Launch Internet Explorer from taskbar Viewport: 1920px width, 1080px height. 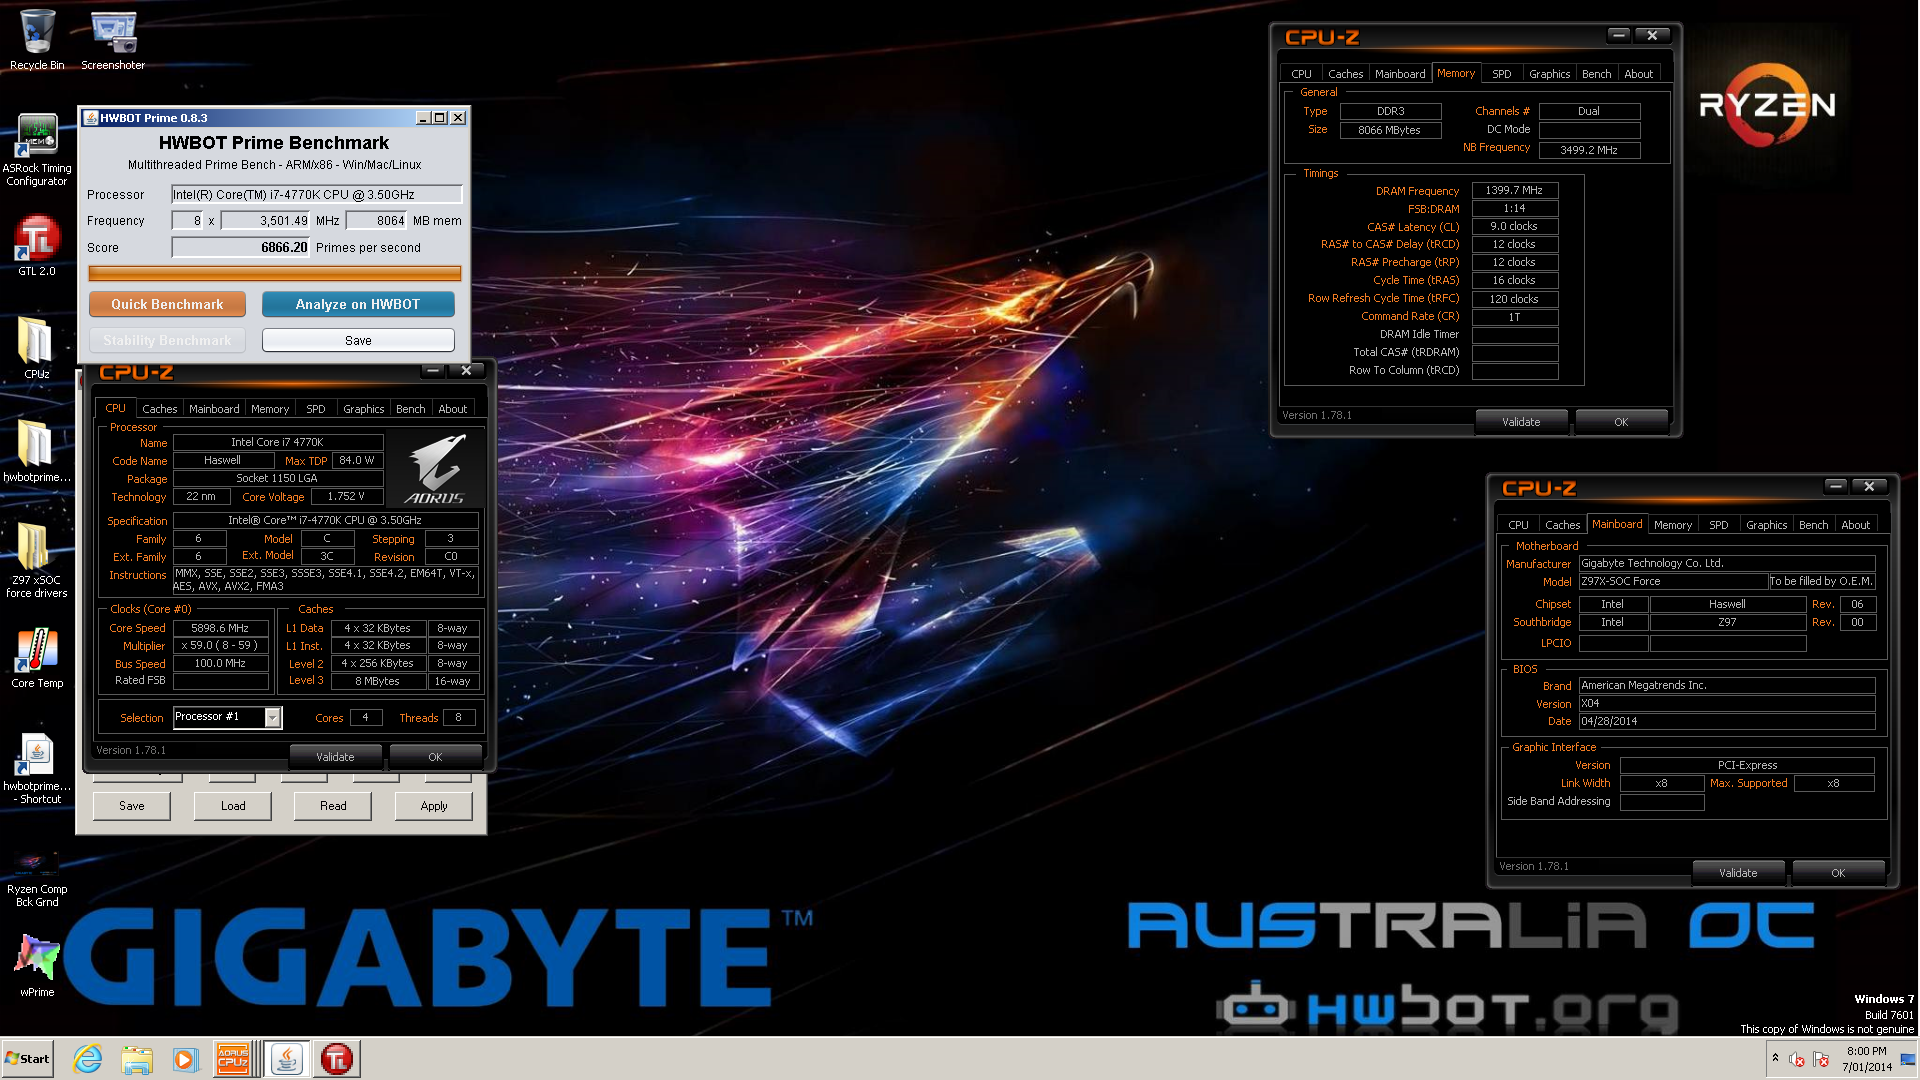point(88,1059)
